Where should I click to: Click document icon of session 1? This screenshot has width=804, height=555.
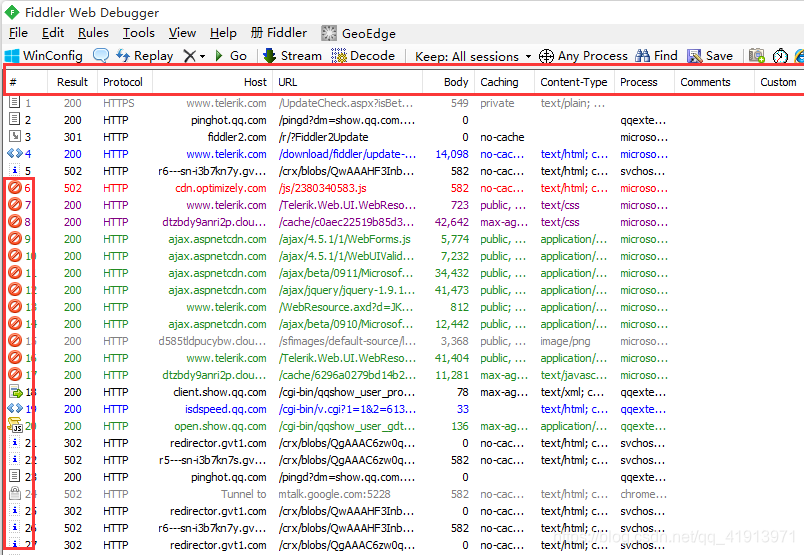pos(15,102)
